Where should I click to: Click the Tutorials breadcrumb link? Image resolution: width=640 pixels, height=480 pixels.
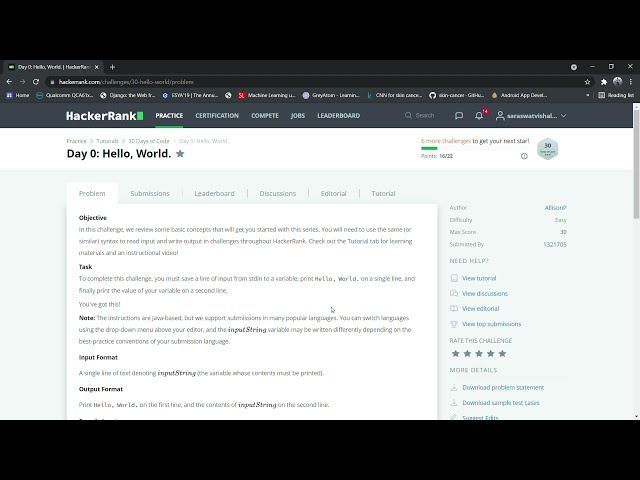107,141
